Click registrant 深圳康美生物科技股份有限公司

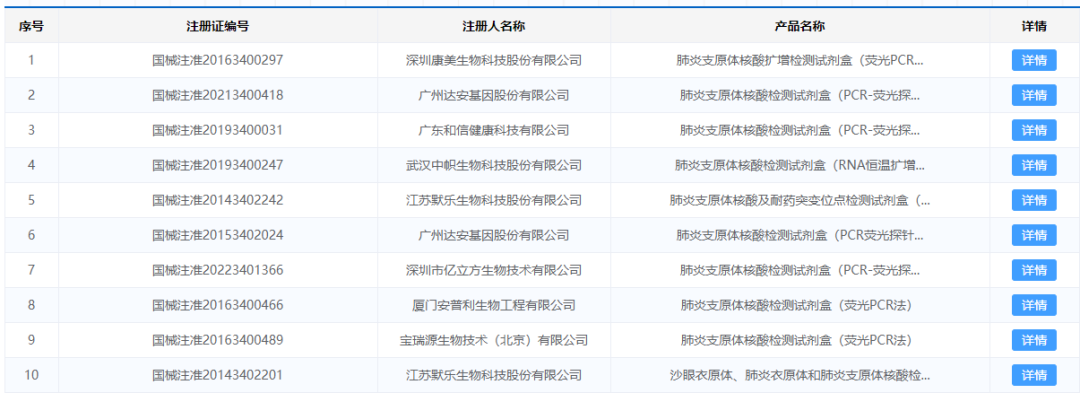click(494, 61)
